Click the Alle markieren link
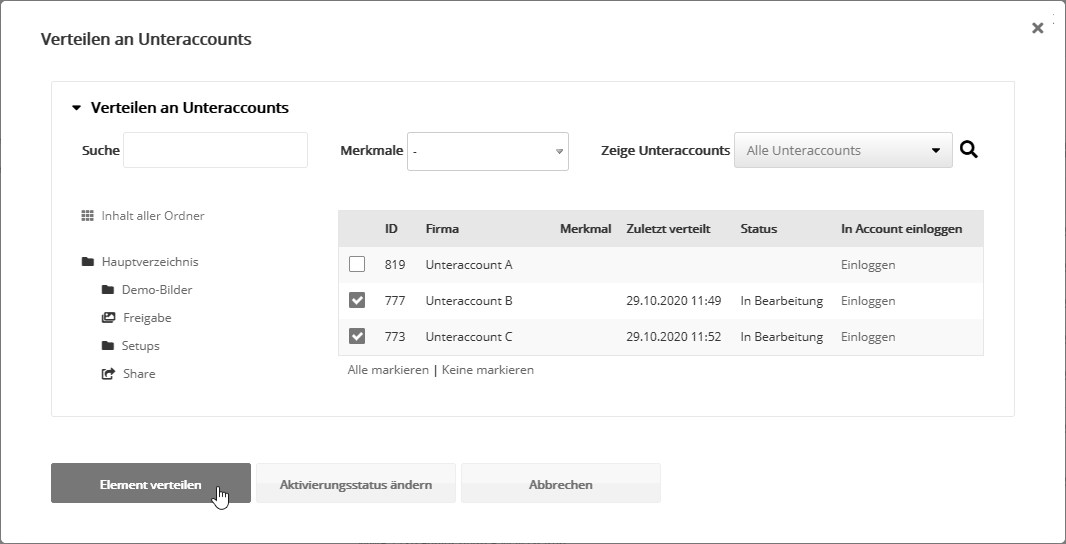 coord(388,370)
